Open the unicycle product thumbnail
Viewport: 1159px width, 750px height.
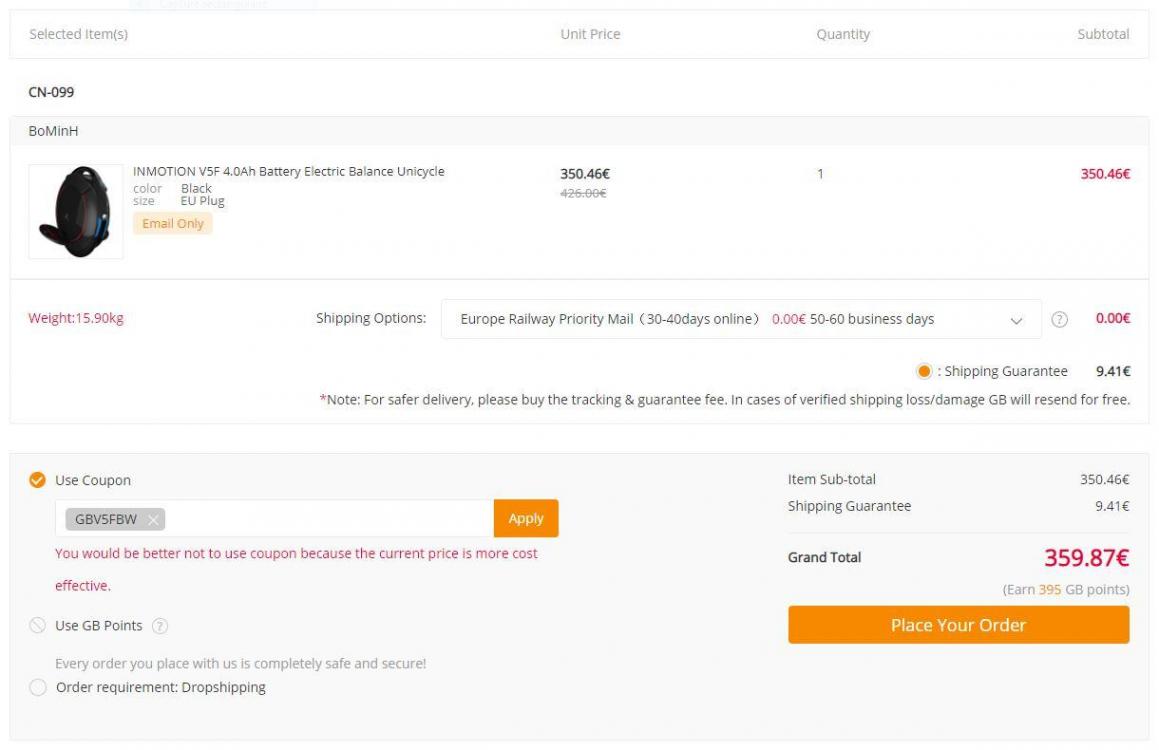click(76, 211)
